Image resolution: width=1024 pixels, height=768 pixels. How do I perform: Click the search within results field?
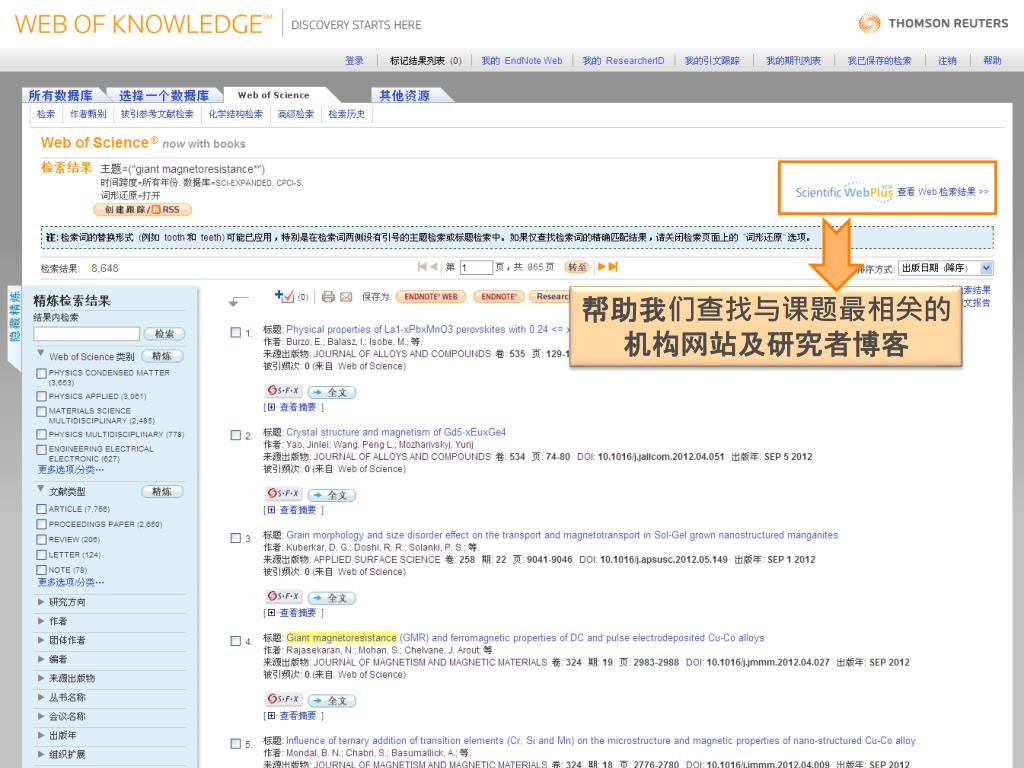[86, 334]
